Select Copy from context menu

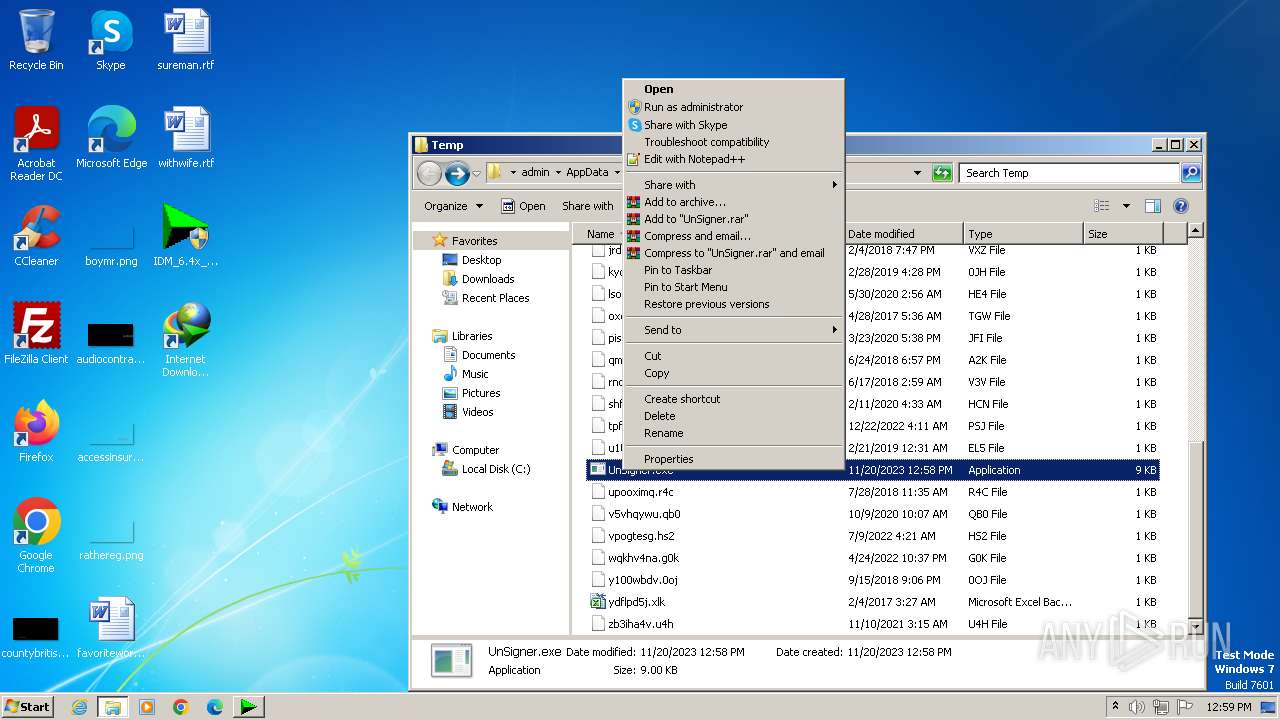pyautogui.click(x=733, y=373)
